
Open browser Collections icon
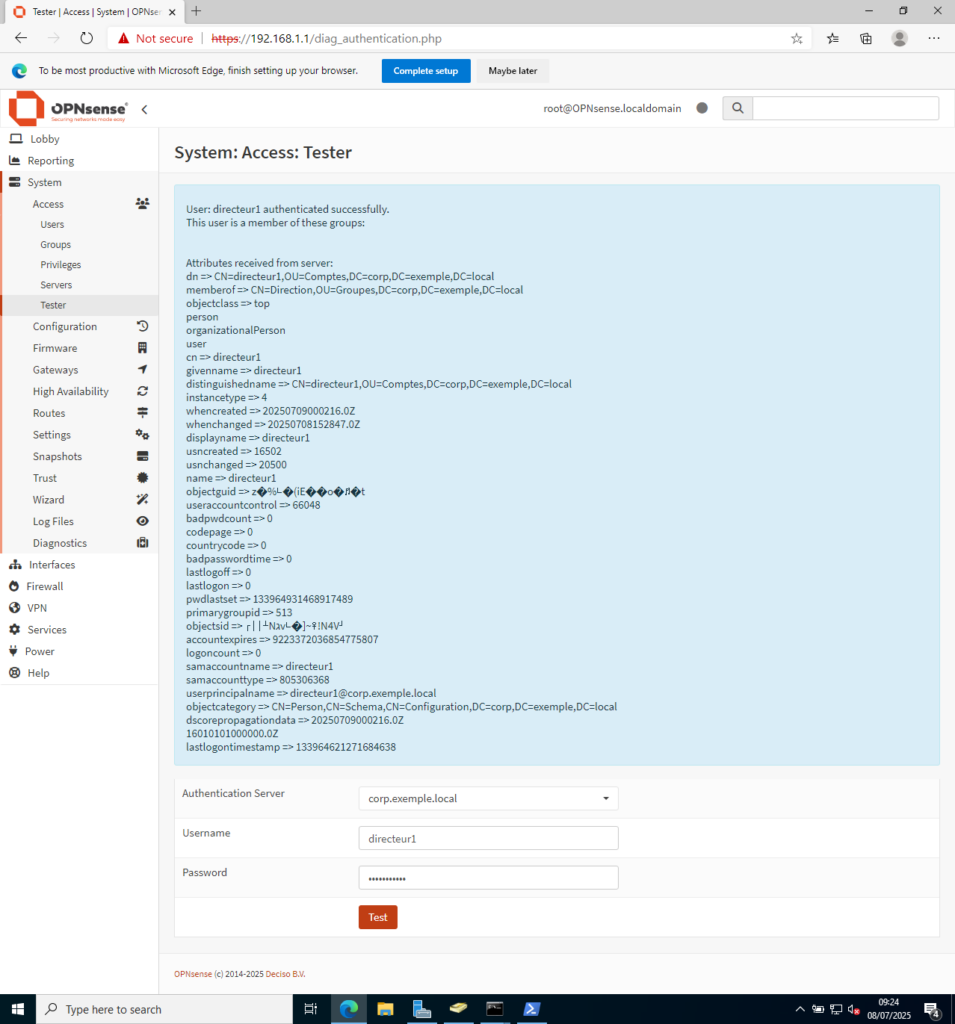tap(866, 39)
